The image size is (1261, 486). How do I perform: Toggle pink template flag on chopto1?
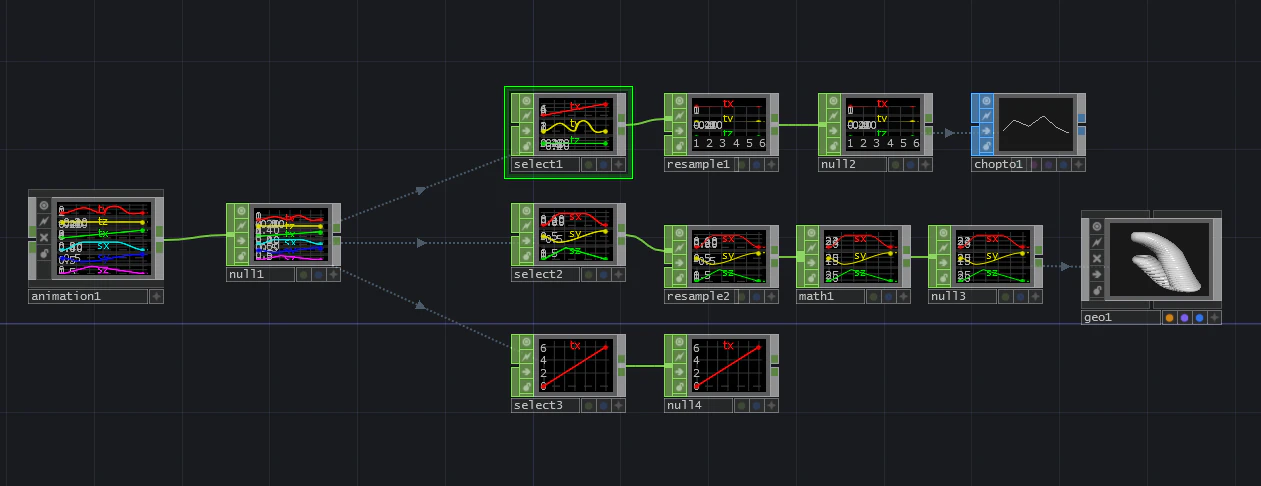pos(1035,164)
